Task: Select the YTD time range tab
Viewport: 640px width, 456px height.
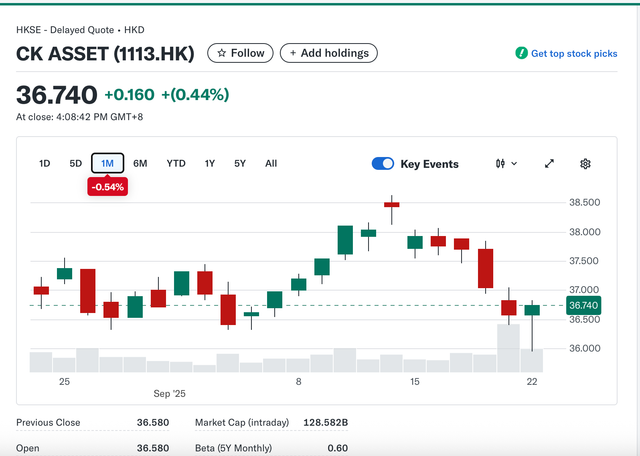Action: (176, 164)
